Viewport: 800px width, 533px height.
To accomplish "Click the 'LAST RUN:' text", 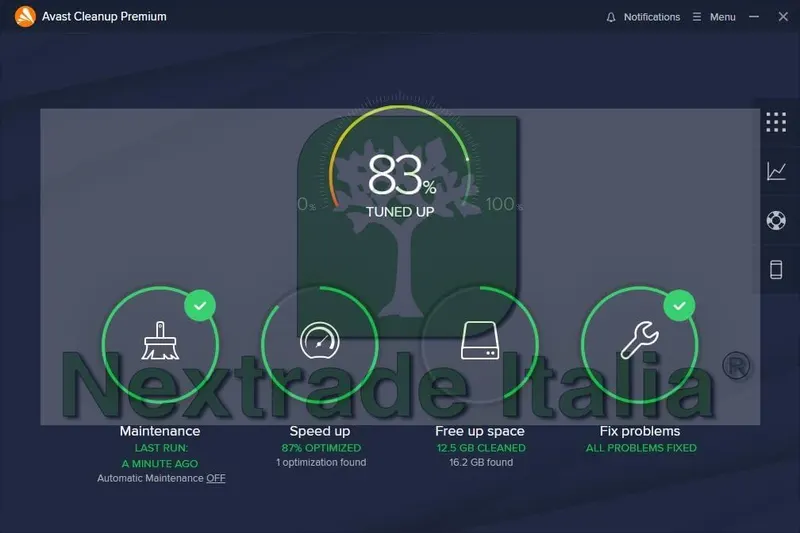I will tap(161, 448).
